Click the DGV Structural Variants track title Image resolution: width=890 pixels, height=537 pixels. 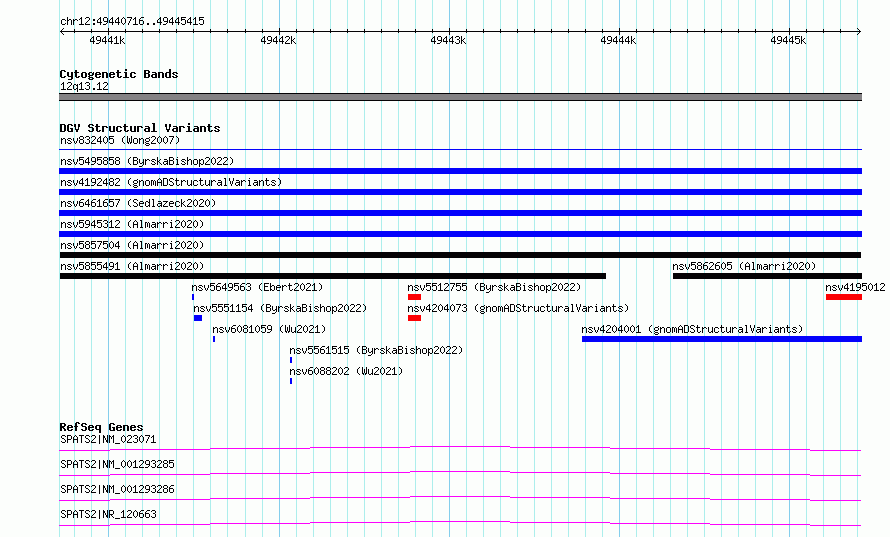140,128
